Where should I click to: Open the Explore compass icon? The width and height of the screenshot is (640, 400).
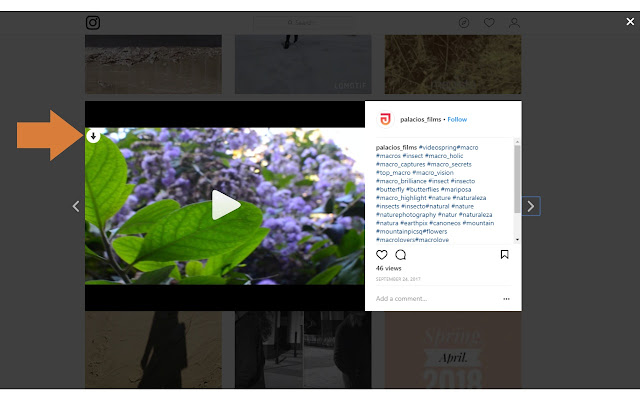(x=464, y=22)
